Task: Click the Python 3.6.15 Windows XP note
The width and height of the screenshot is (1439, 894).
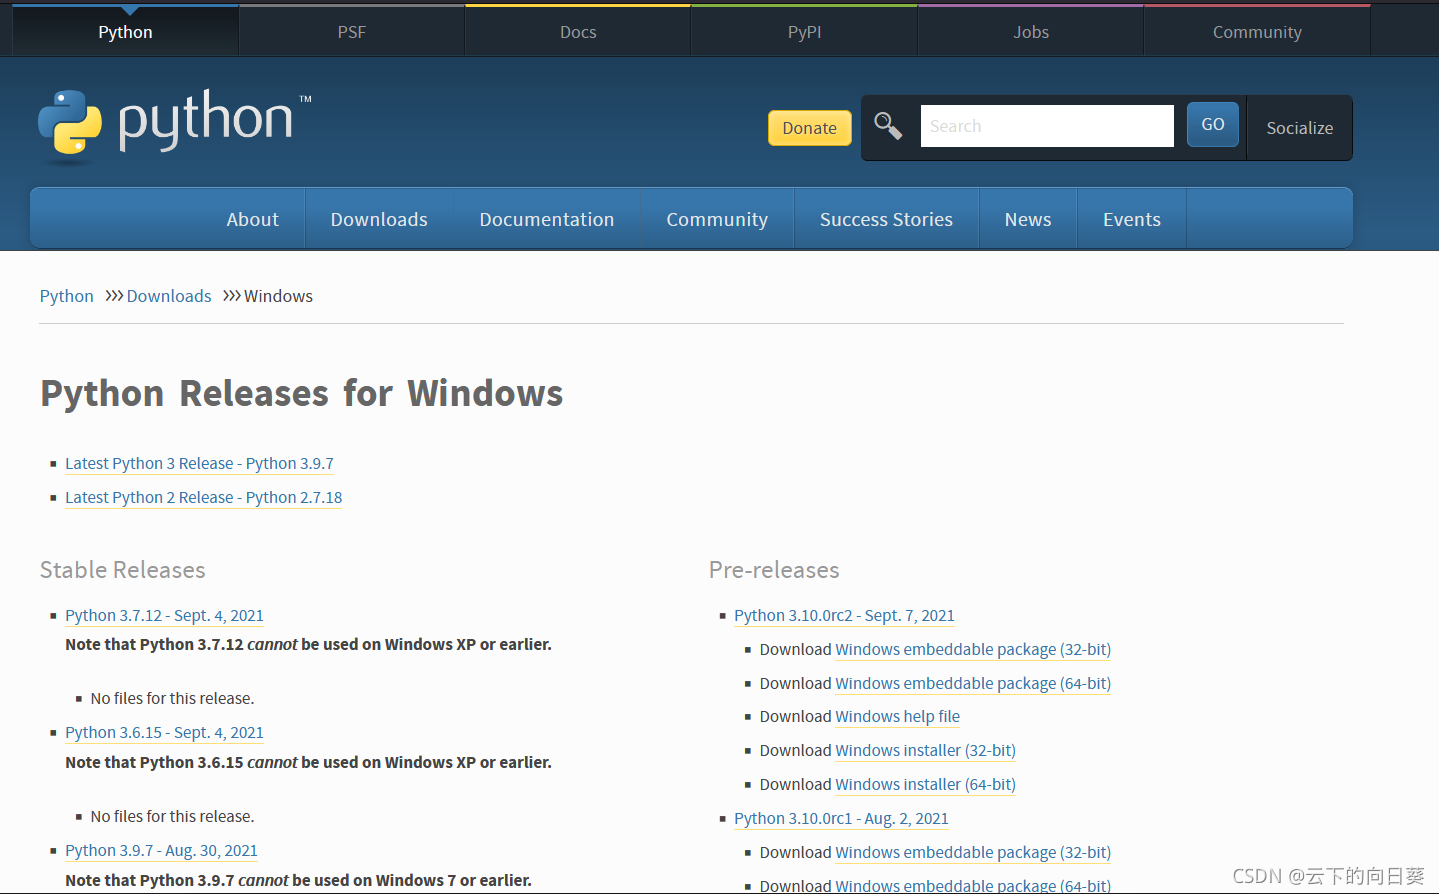Action: [x=308, y=762]
